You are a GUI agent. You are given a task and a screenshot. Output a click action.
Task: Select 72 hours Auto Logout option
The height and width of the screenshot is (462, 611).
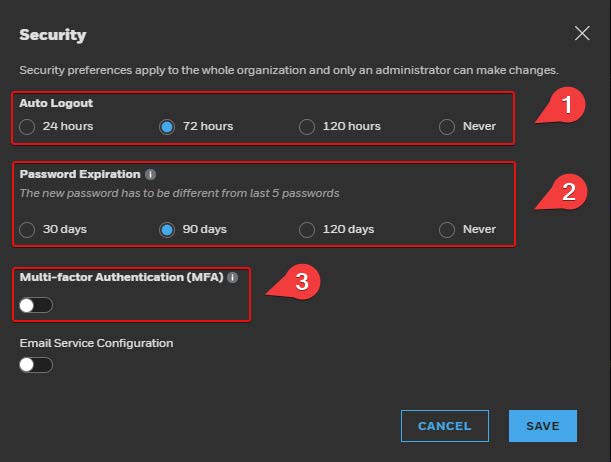(x=167, y=127)
